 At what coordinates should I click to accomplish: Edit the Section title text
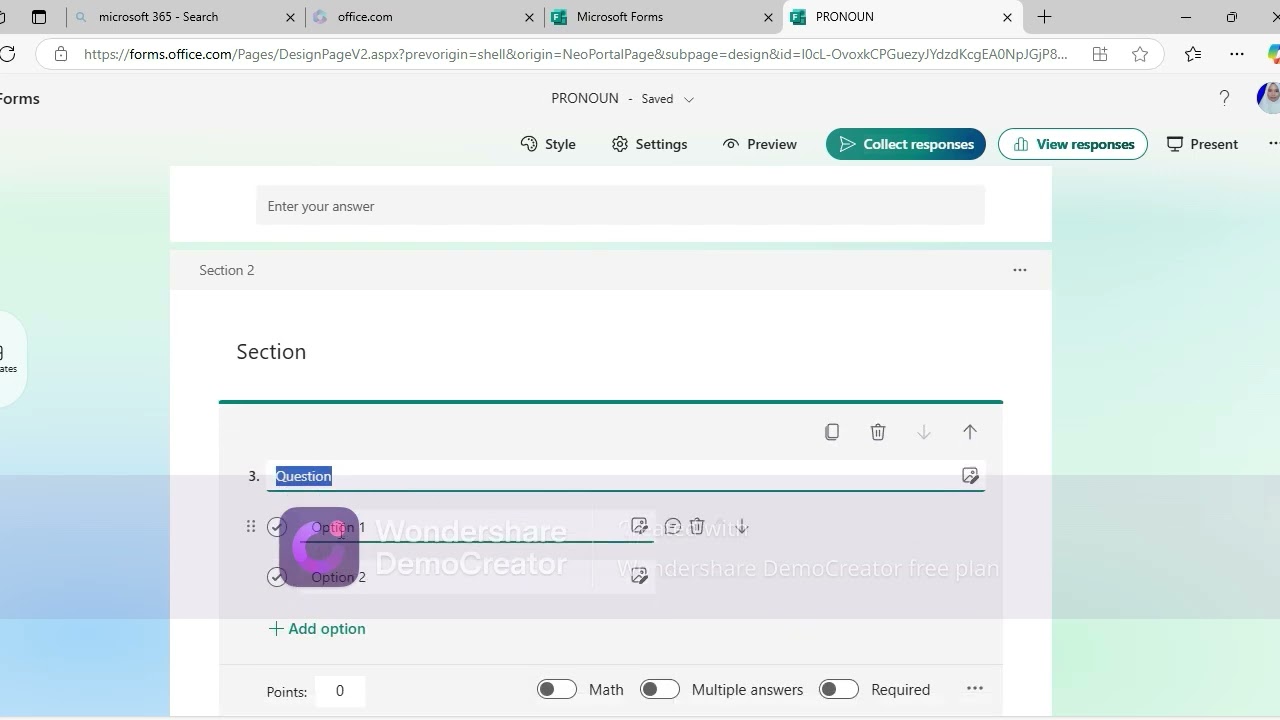[x=271, y=352]
